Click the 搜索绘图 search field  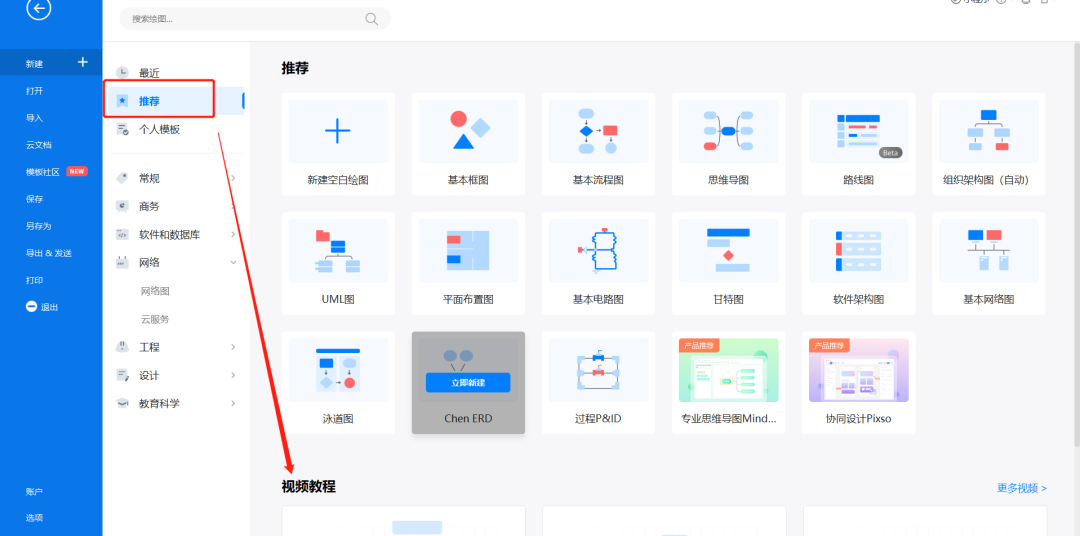[255, 19]
